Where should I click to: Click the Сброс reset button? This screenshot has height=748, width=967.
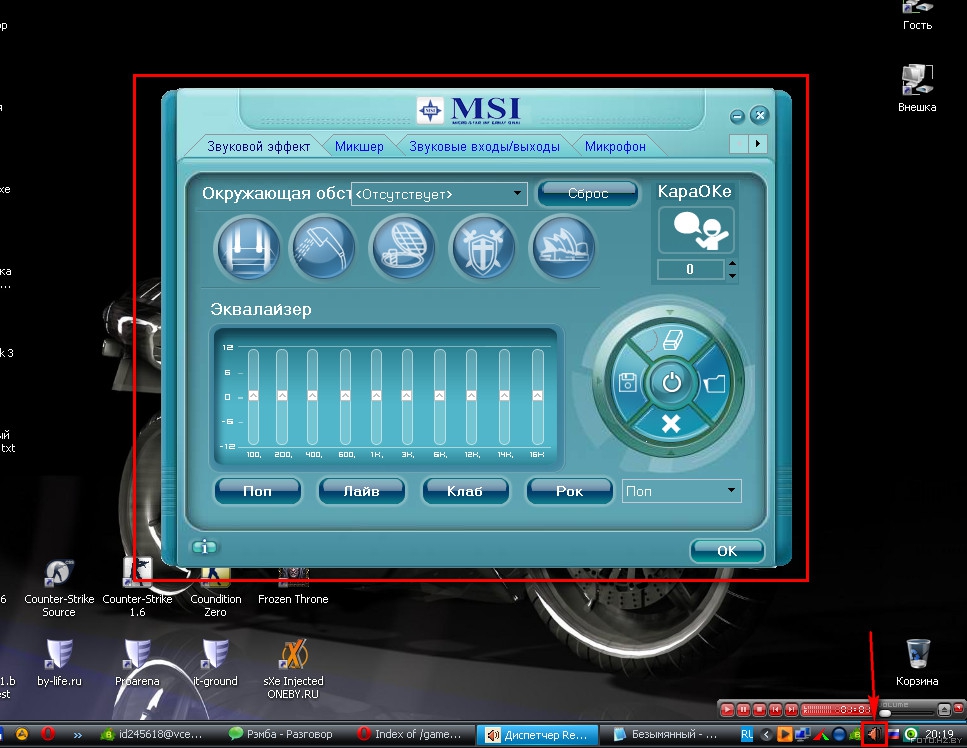[588, 194]
